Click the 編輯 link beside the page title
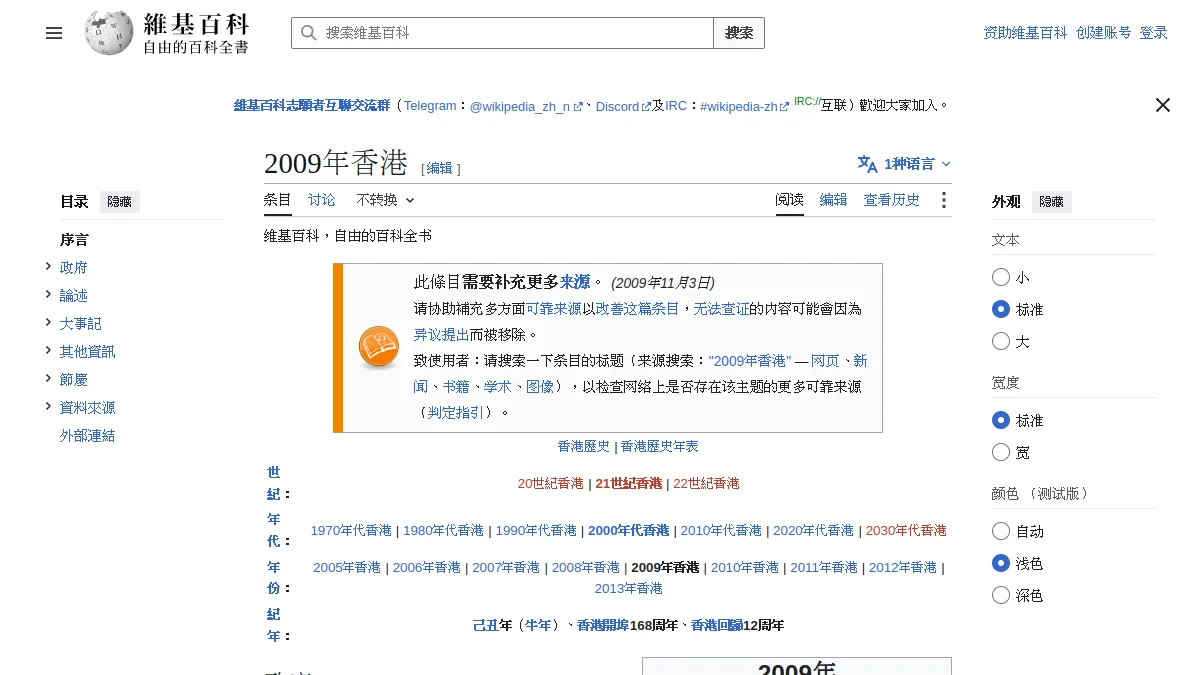This screenshot has width=1200, height=675. pos(440,169)
